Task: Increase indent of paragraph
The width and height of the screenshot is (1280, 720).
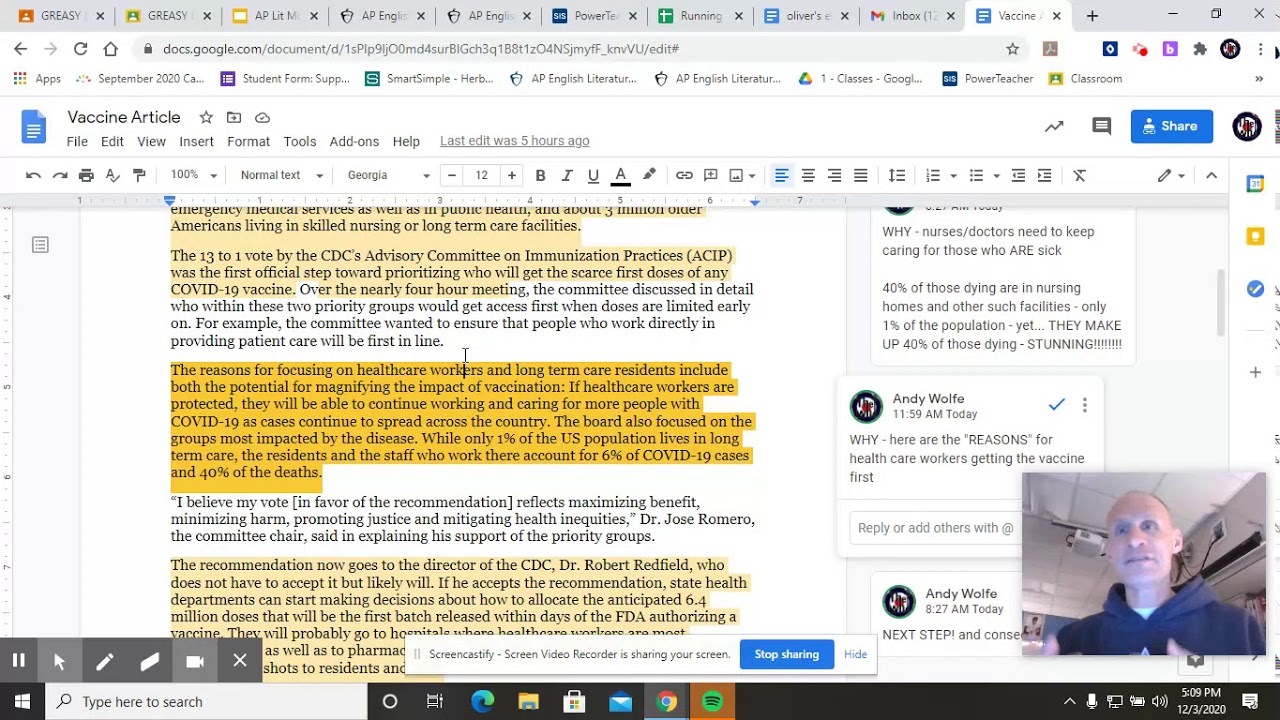Action: tap(1044, 175)
